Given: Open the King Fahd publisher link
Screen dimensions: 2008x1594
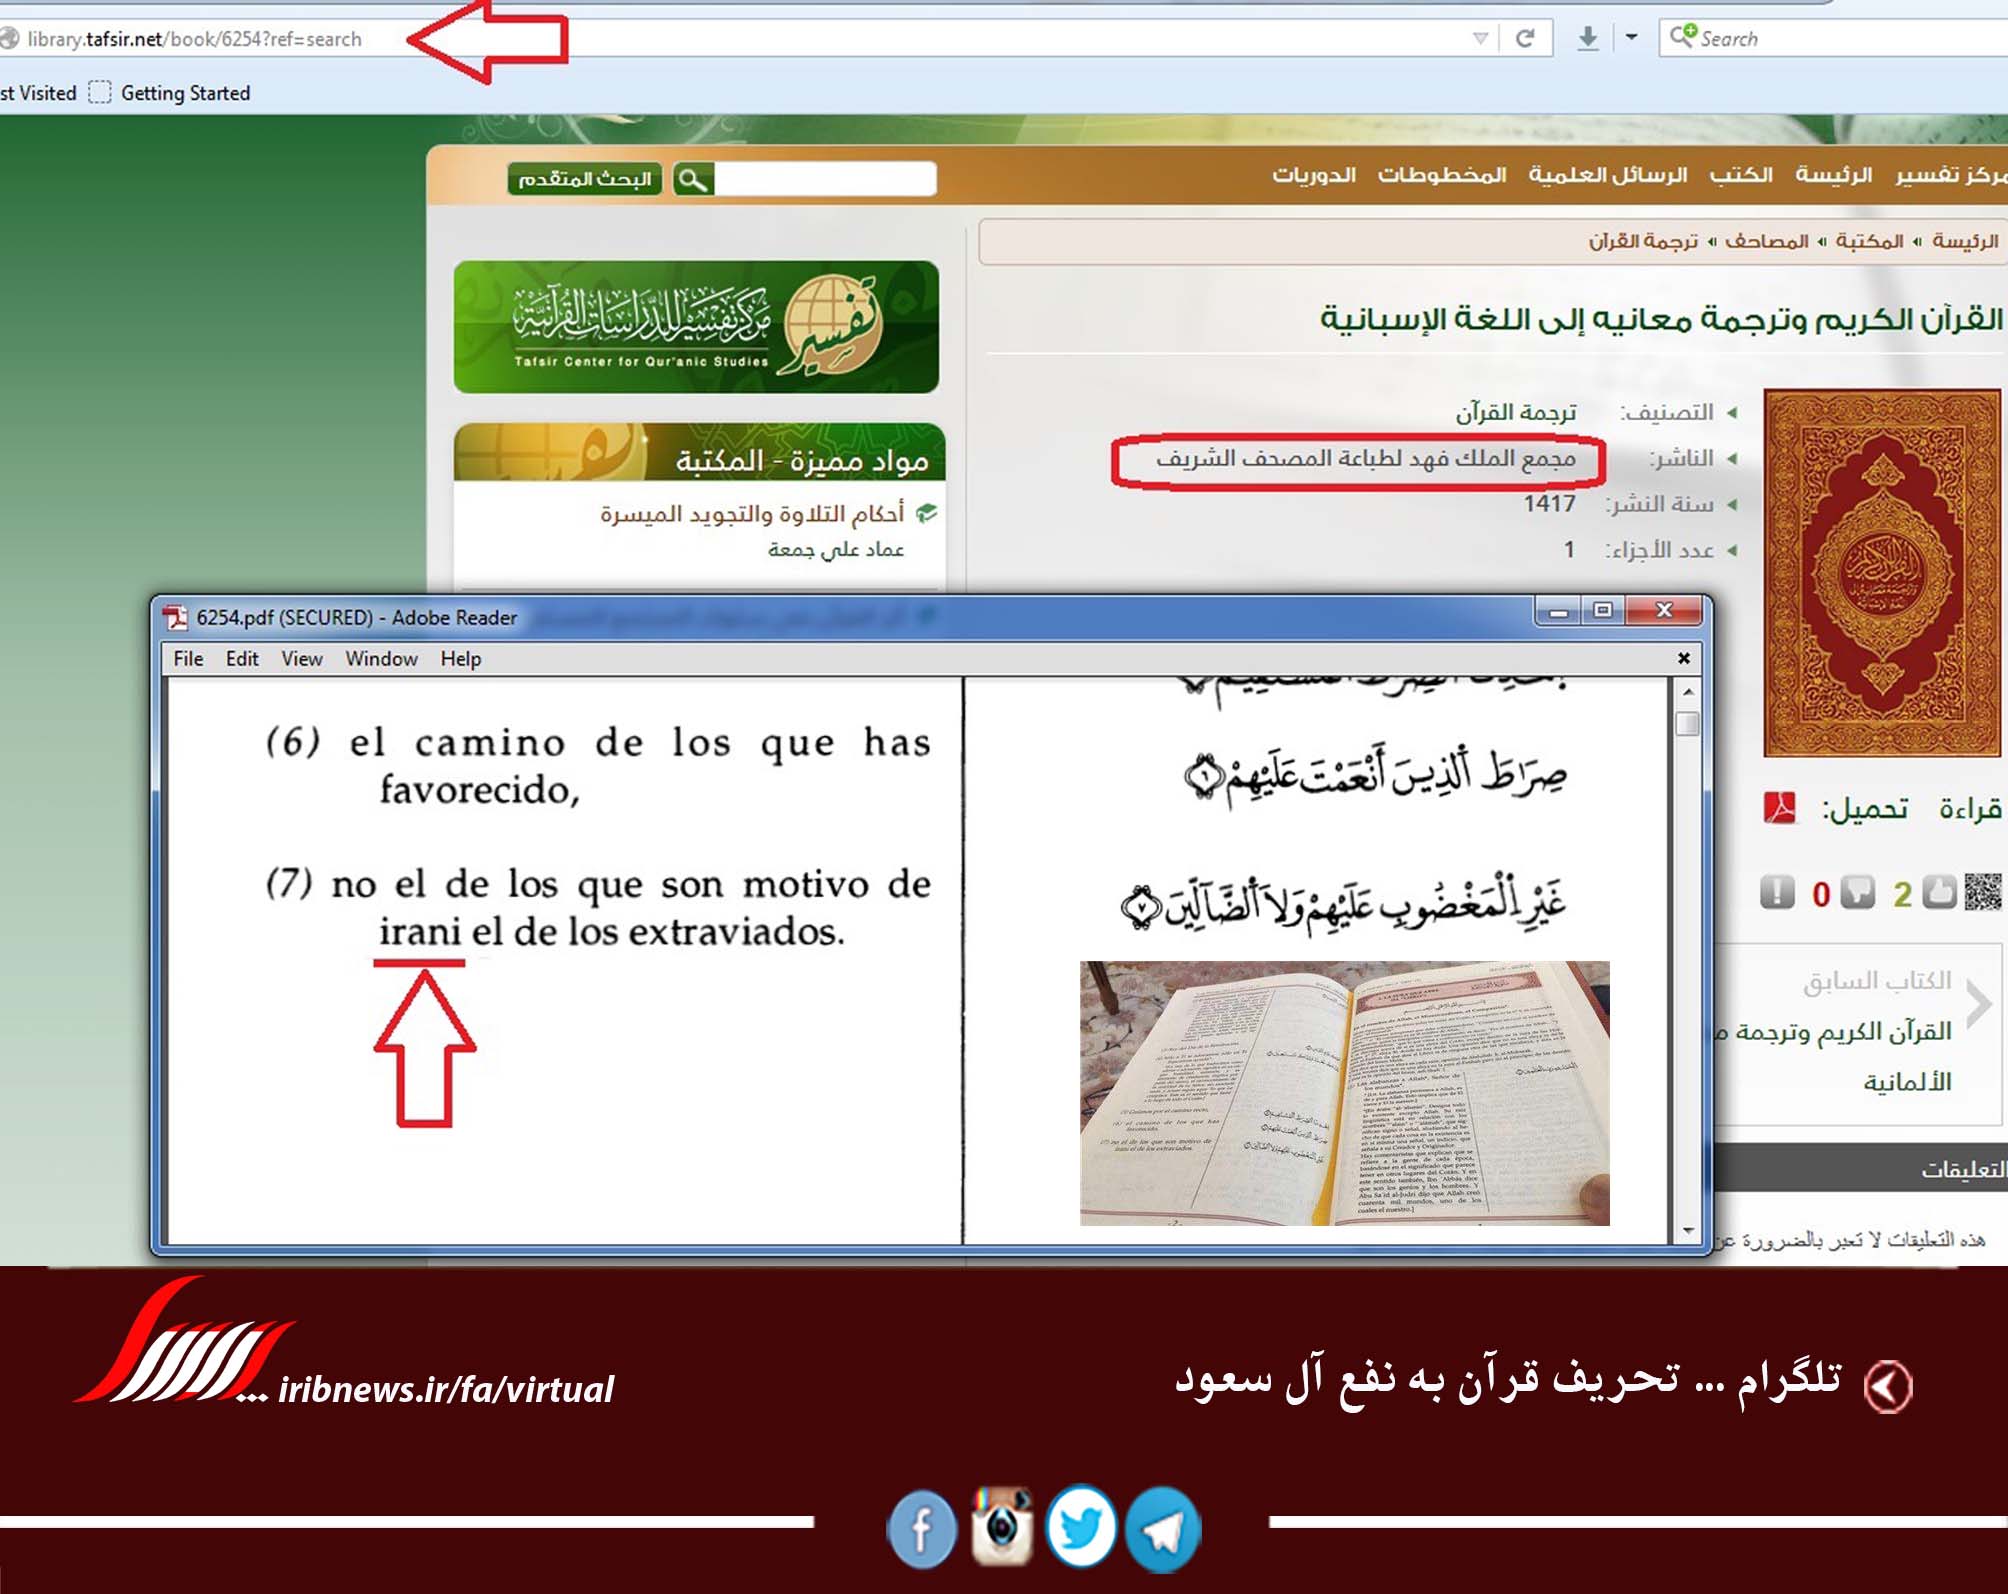Looking at the screenshot, I should tap(1365, 459).
